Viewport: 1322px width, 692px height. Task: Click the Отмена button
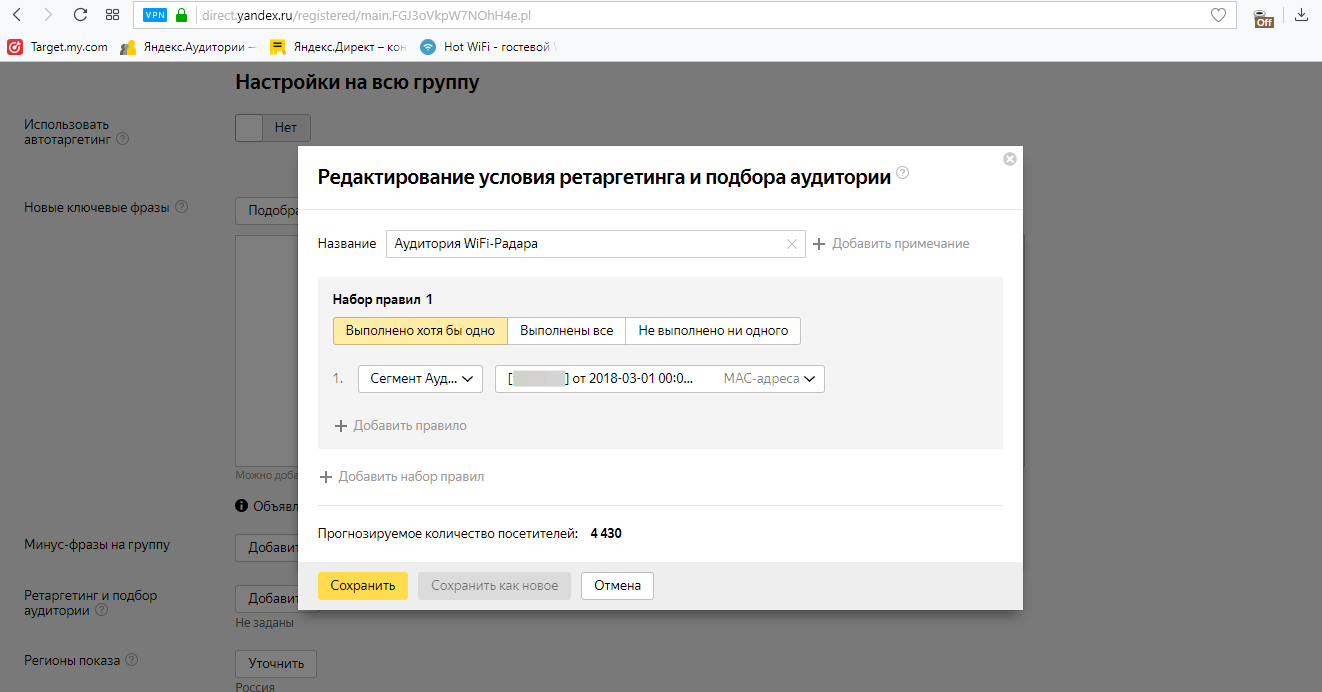617,585
